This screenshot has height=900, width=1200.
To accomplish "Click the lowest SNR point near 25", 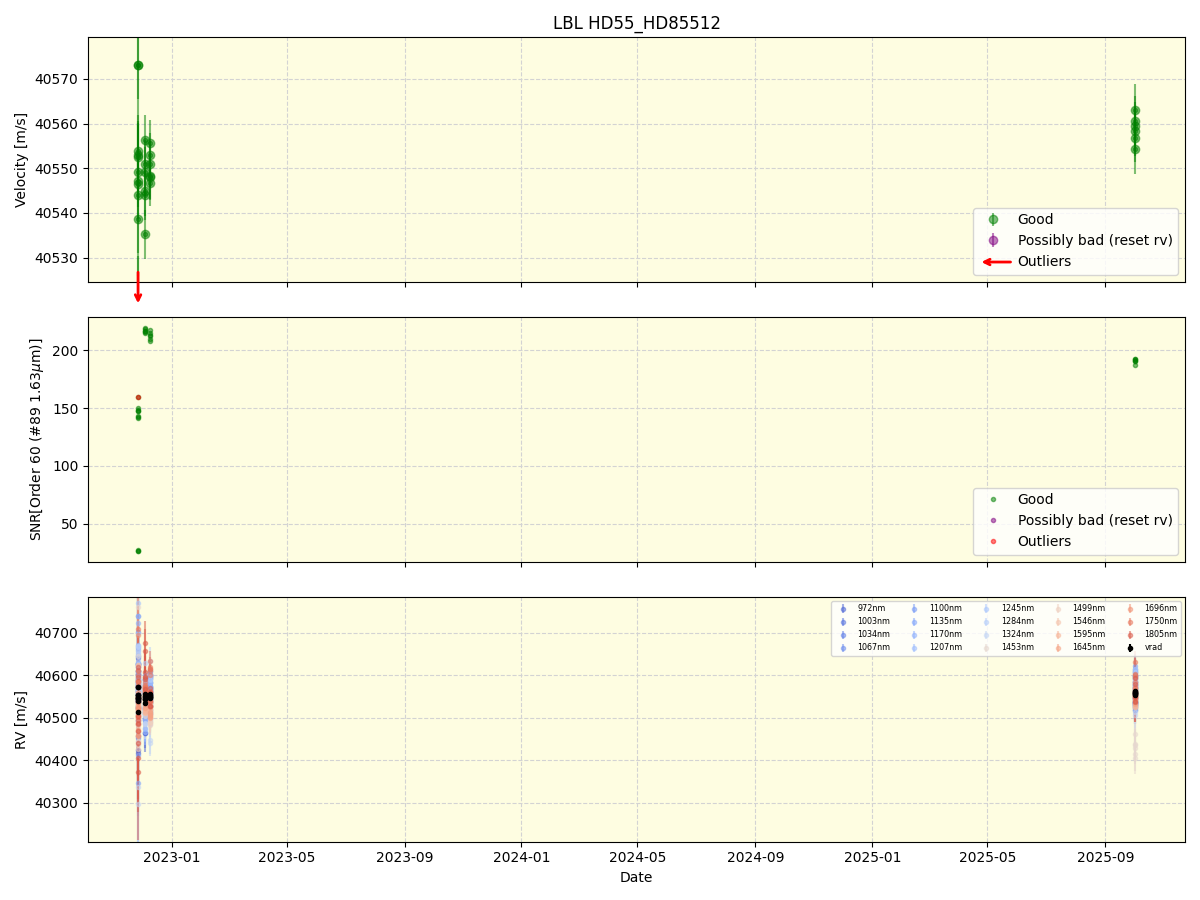I will pyautogui.click(x=138, y=551).
